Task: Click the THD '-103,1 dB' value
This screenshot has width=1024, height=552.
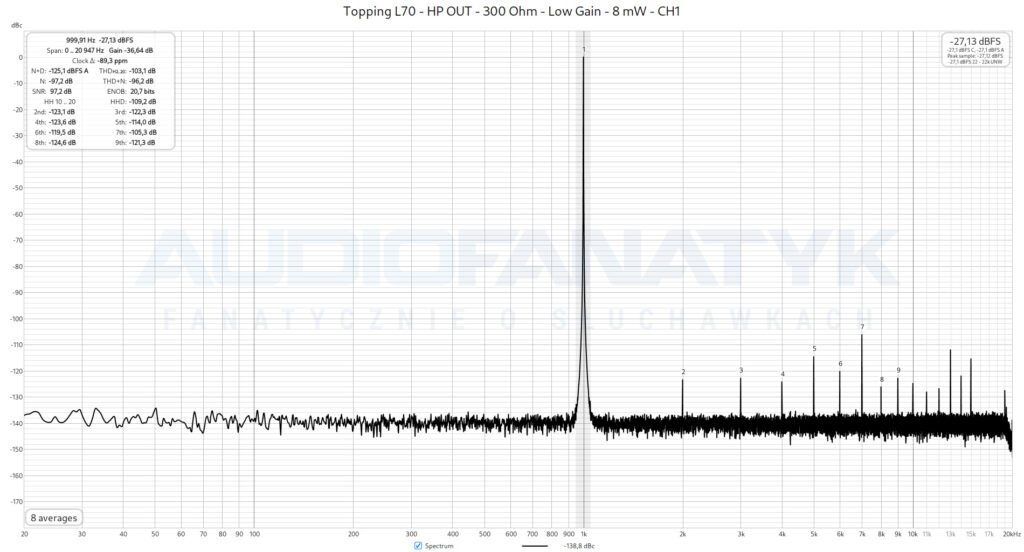Action: click(142, 71)
